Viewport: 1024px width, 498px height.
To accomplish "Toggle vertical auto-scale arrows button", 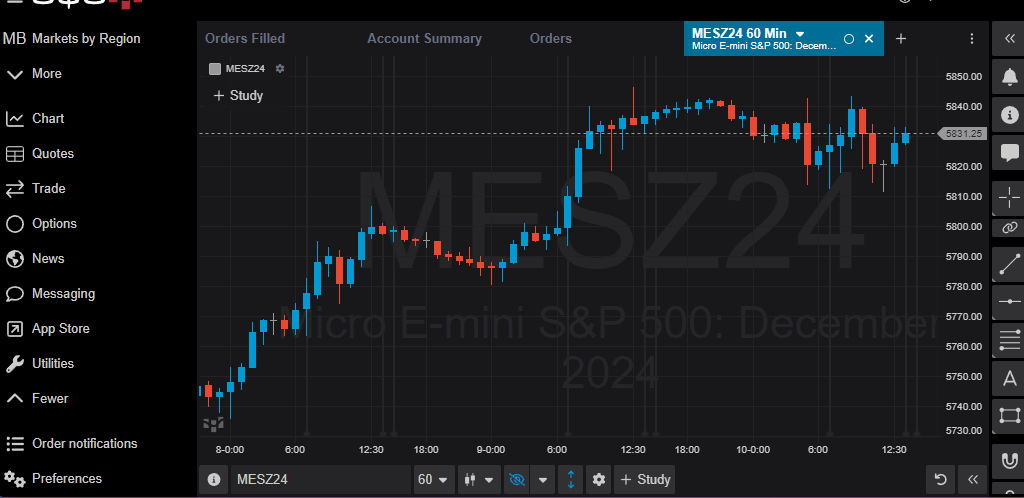I will click(571, 480).
